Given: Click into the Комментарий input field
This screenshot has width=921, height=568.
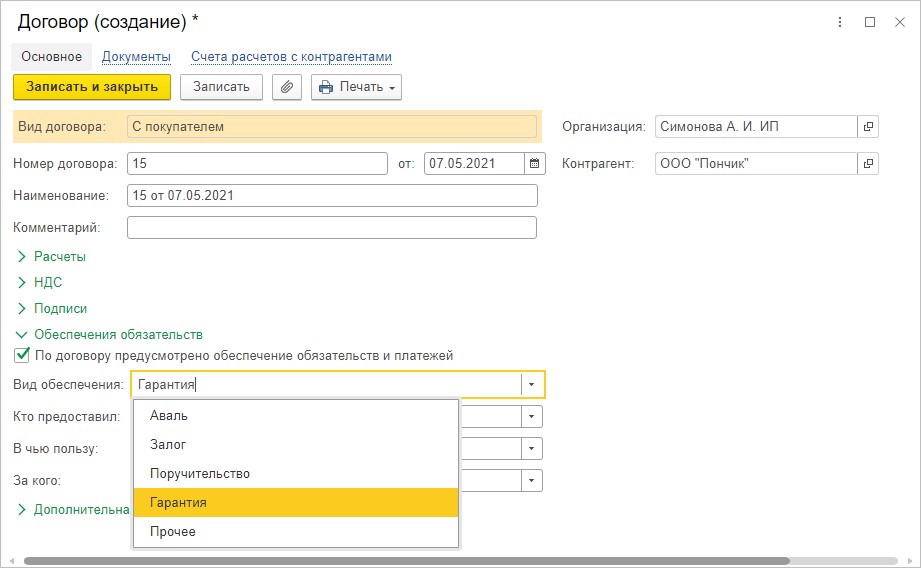Looking at the screenshot, I should coord(332,227).
